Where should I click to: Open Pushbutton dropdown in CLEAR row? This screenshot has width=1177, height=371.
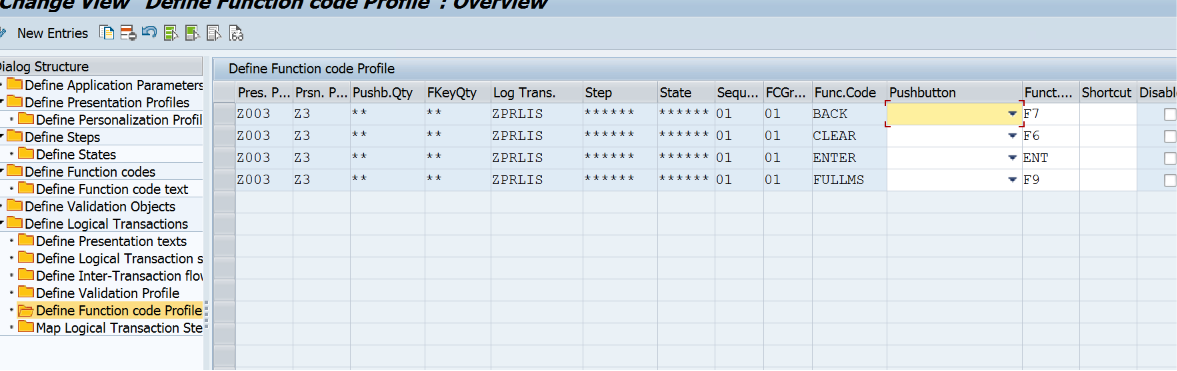pos(1013,137)
